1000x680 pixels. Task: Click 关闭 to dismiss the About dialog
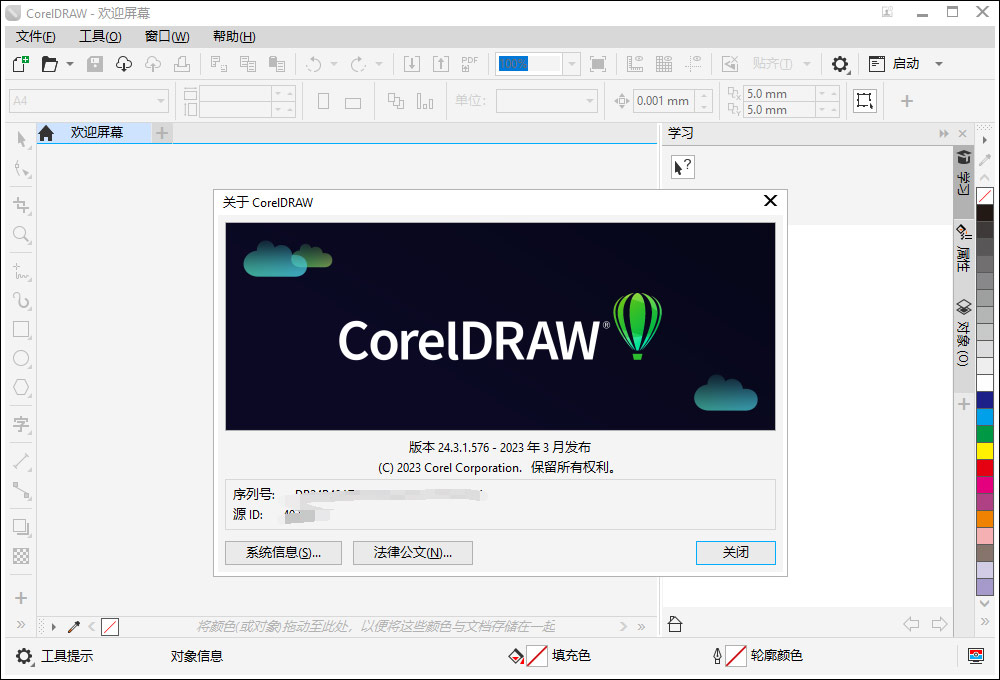point(735,552)
